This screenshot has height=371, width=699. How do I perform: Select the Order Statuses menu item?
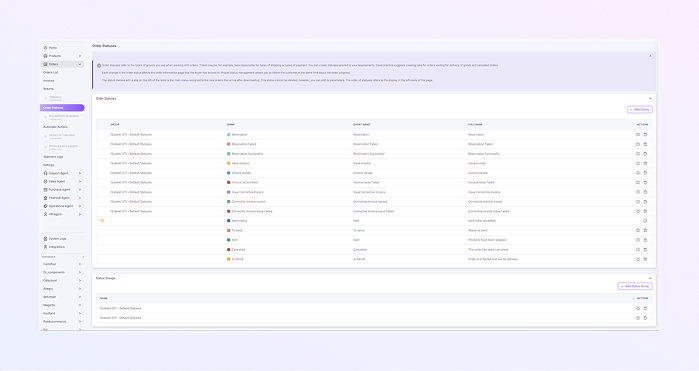pyautogui.click(x=62, y=107)
